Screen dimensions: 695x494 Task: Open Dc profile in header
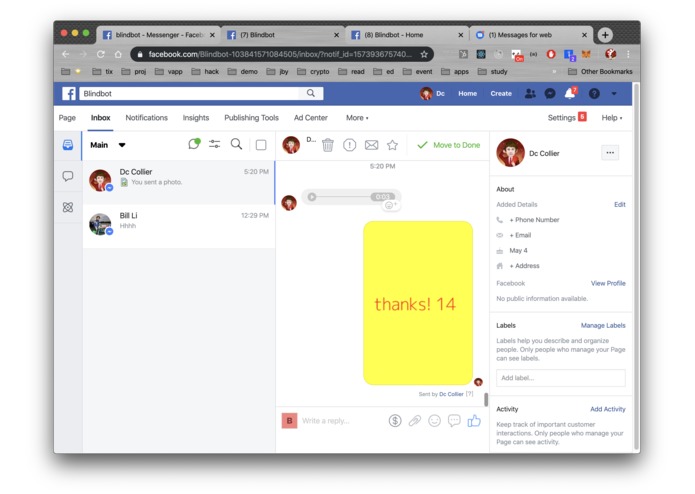tap(433, 93)
